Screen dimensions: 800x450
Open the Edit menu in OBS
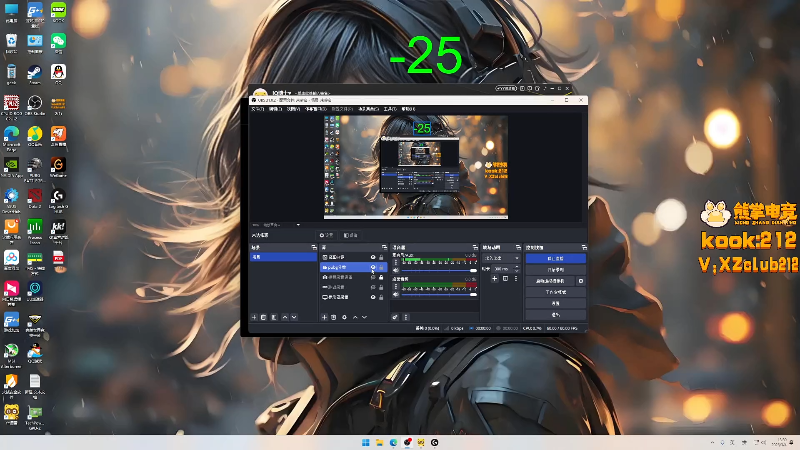[276, 109]
